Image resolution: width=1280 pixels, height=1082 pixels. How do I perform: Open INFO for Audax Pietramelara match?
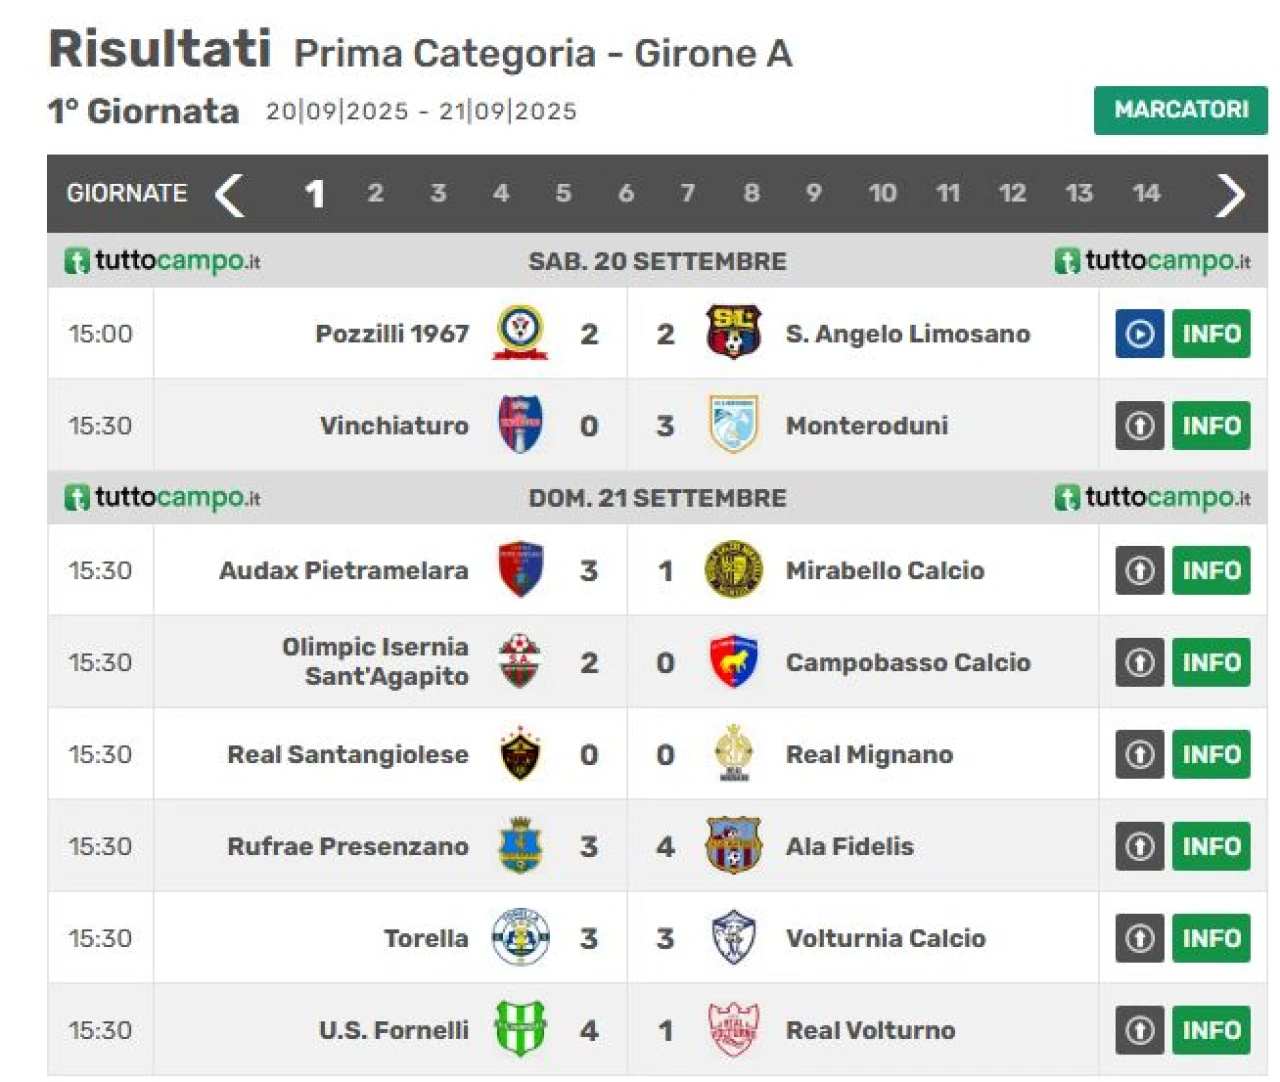click(x=1211, y=570)
